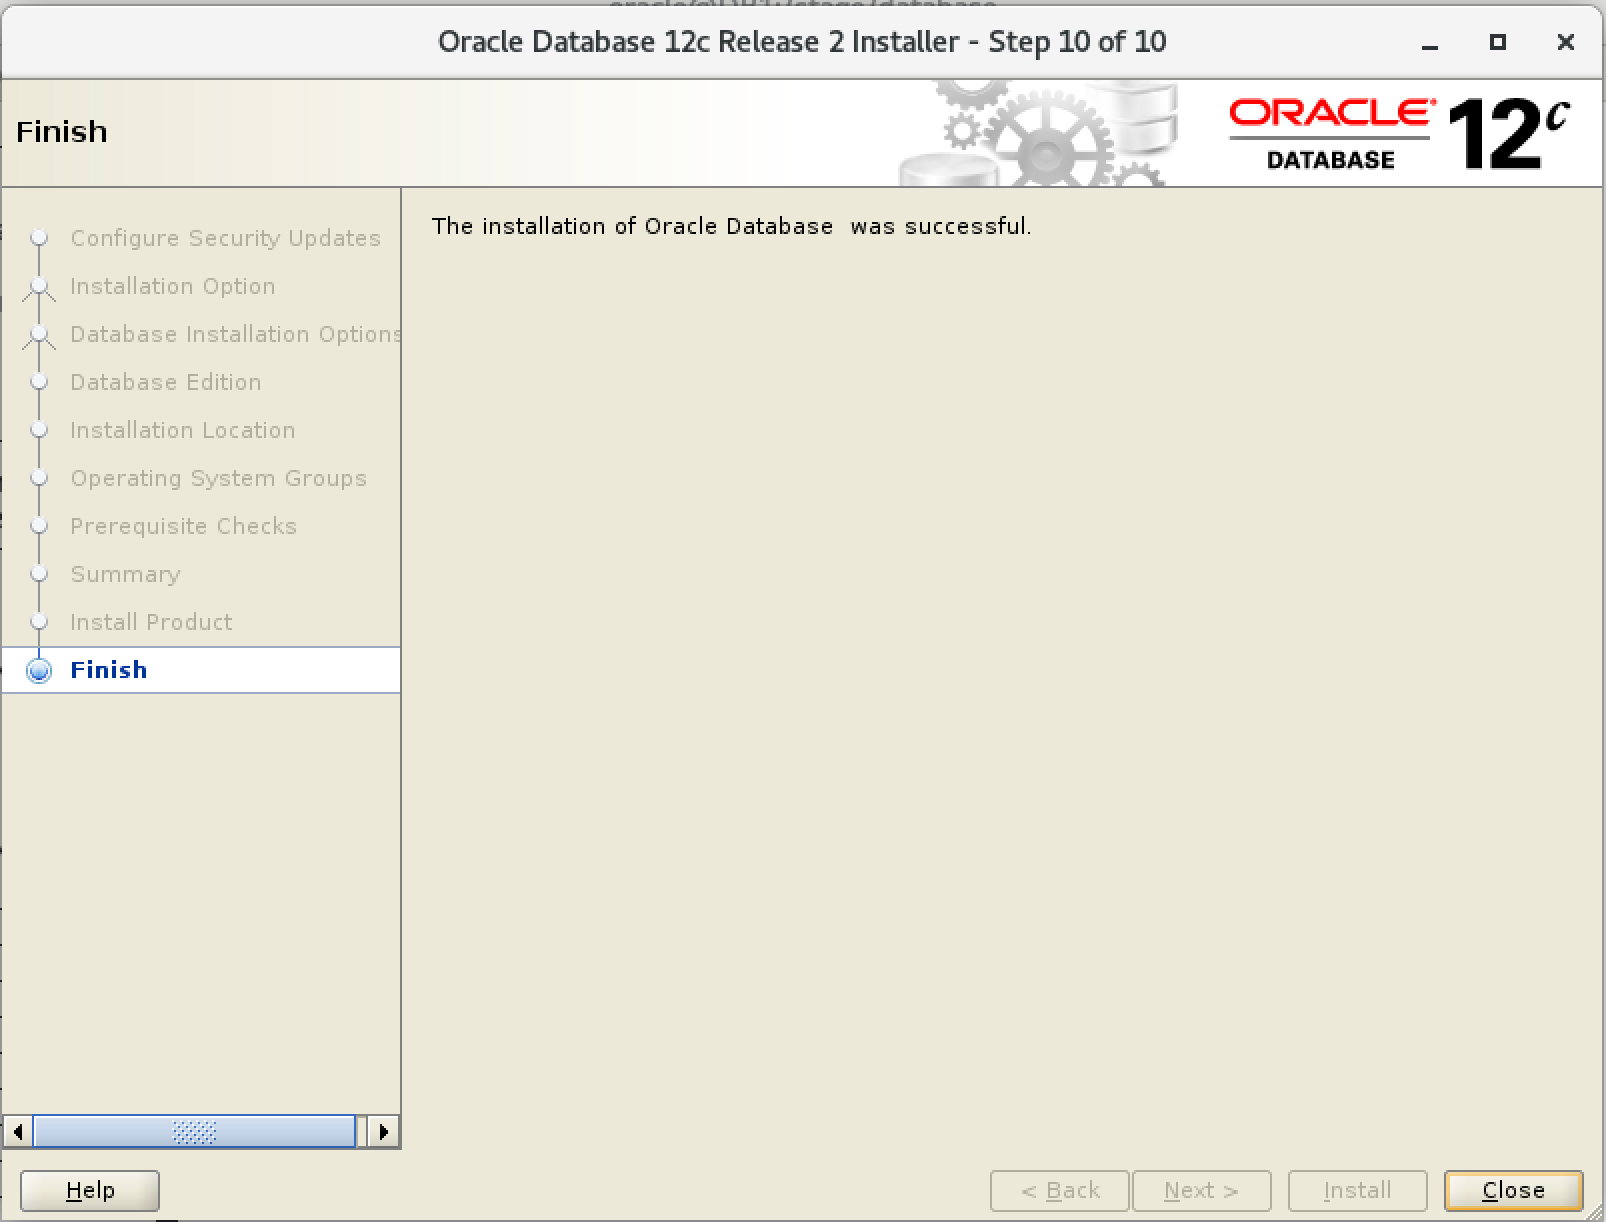Click the Installation Option step node icon
The image size is (1606, 1222).
pos(39,286)
